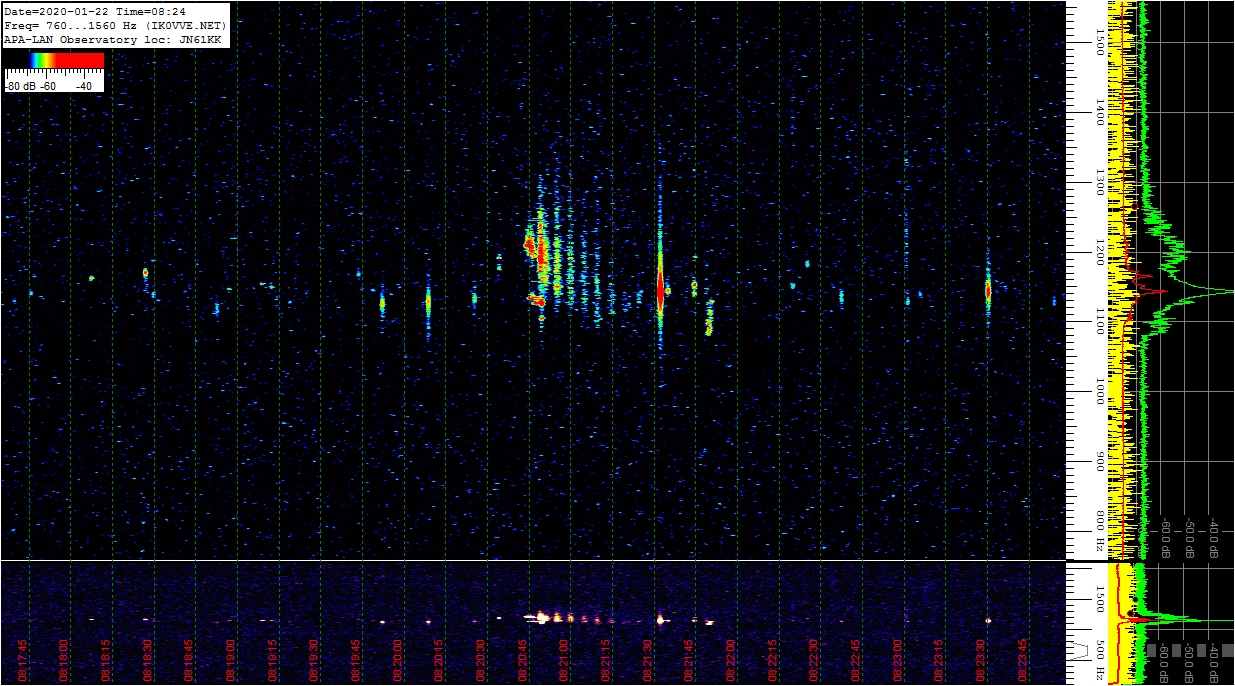Click the -40 label under color scale
The width and height of the screenshot is (1235, 686).
pyautogui.click(x=84, y=86)
